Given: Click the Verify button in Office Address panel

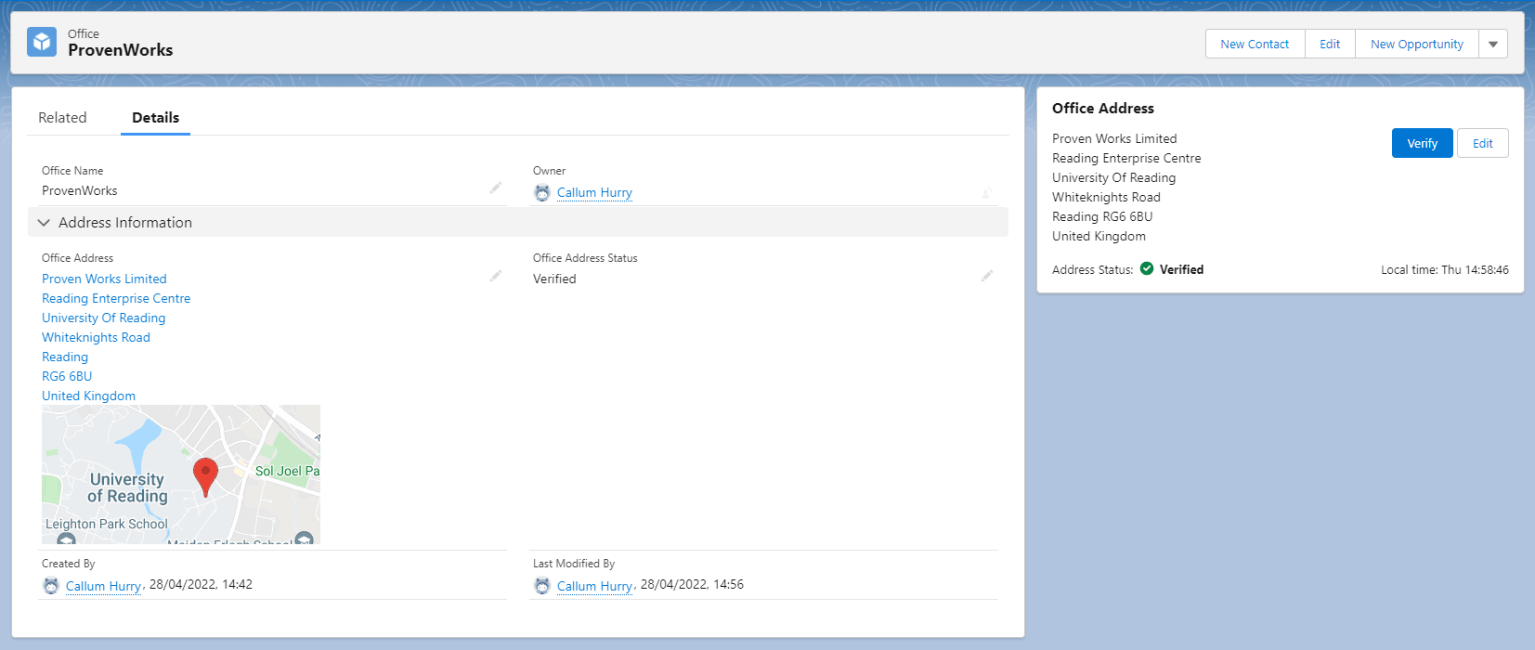Looking at the screenshot, I should [x=1421, y=143].
